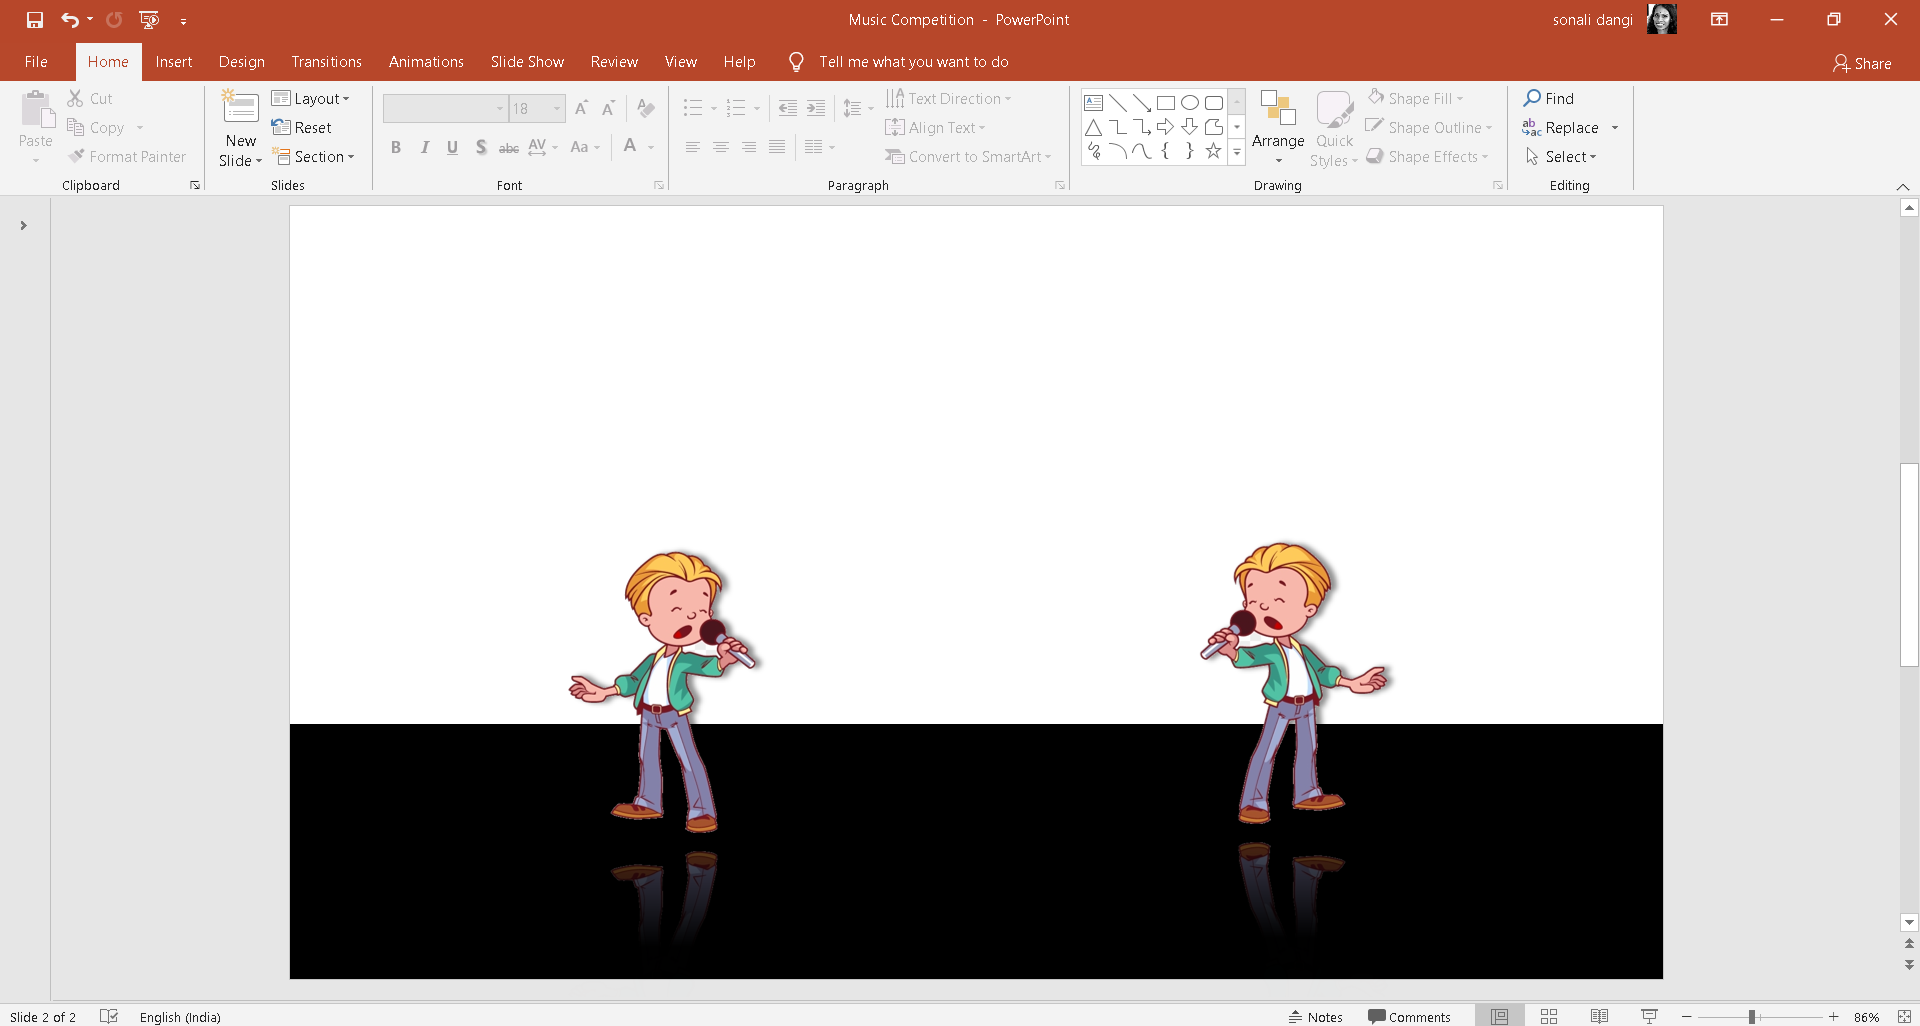Open the Notes pane
The height and width of the screenshot is (1026, 1920).
1316,1016
